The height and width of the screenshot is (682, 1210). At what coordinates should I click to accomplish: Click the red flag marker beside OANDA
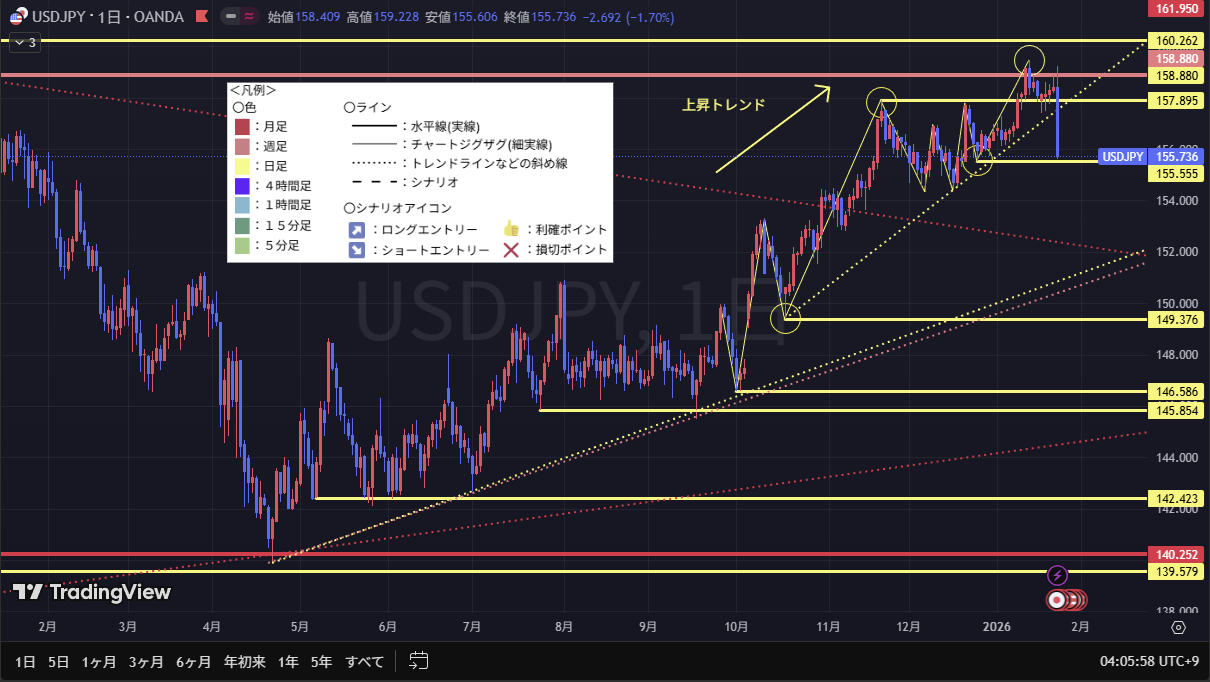[202, 16]
